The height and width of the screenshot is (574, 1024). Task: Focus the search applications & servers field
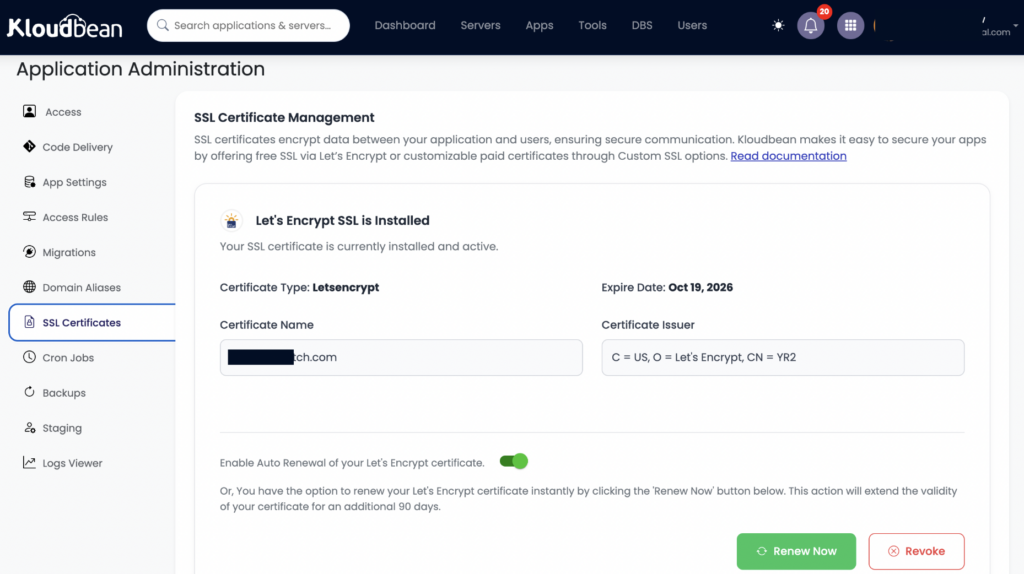[248, 25]
